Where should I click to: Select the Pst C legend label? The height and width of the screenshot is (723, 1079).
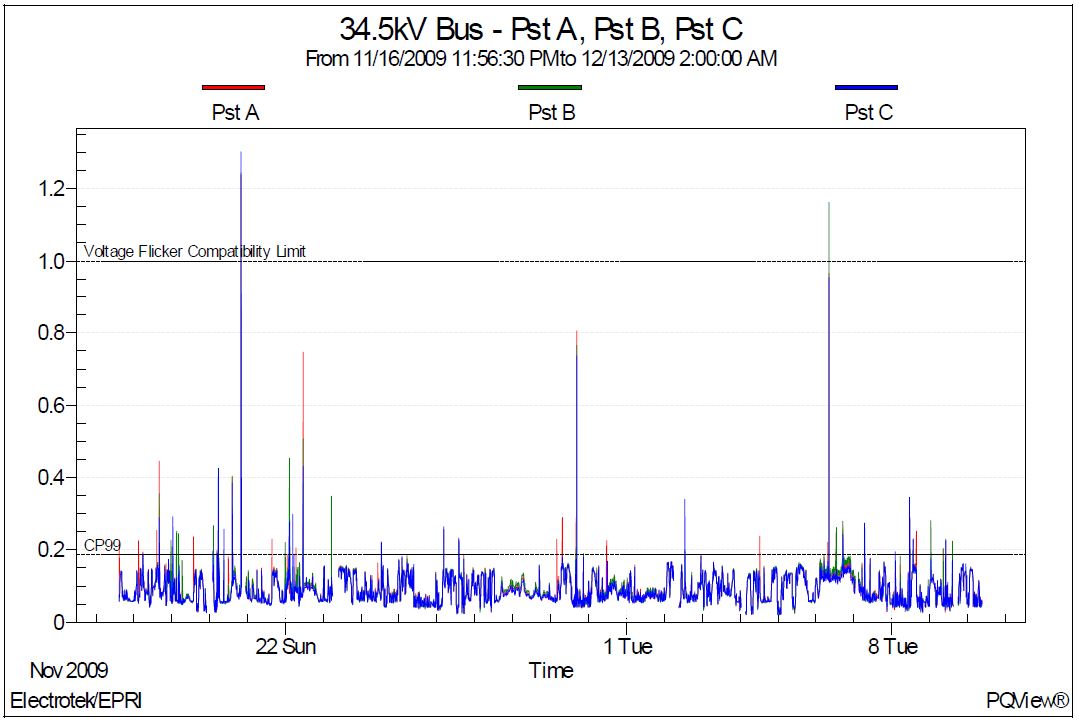868,113
